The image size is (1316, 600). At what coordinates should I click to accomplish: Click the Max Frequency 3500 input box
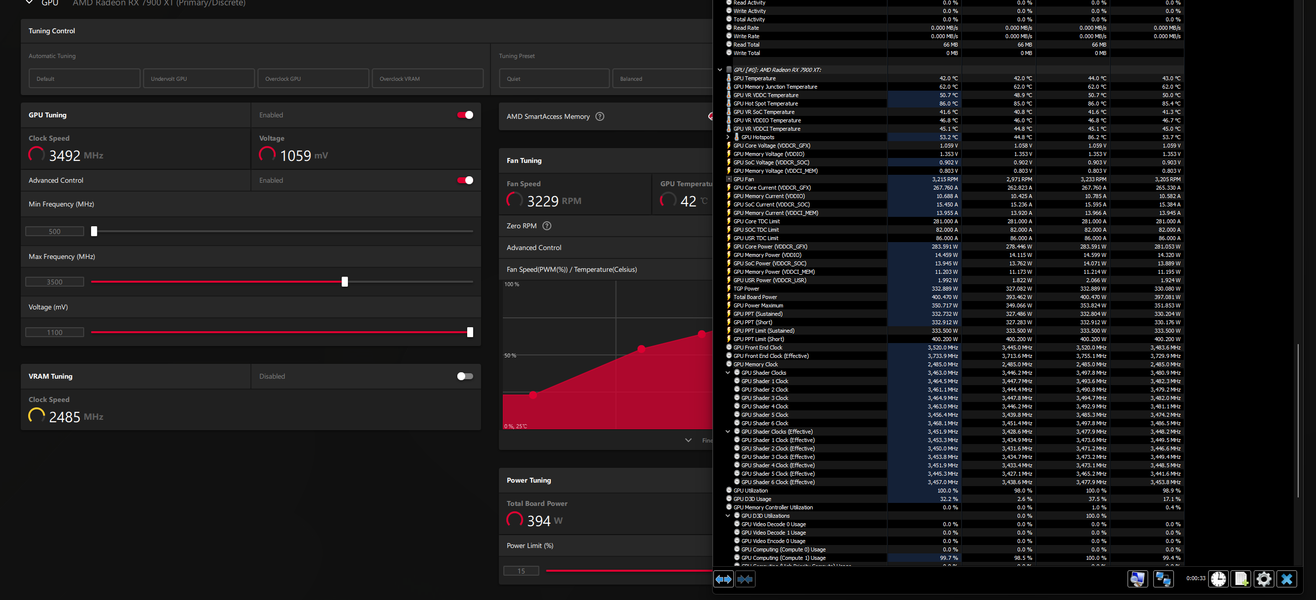point(54,282)
